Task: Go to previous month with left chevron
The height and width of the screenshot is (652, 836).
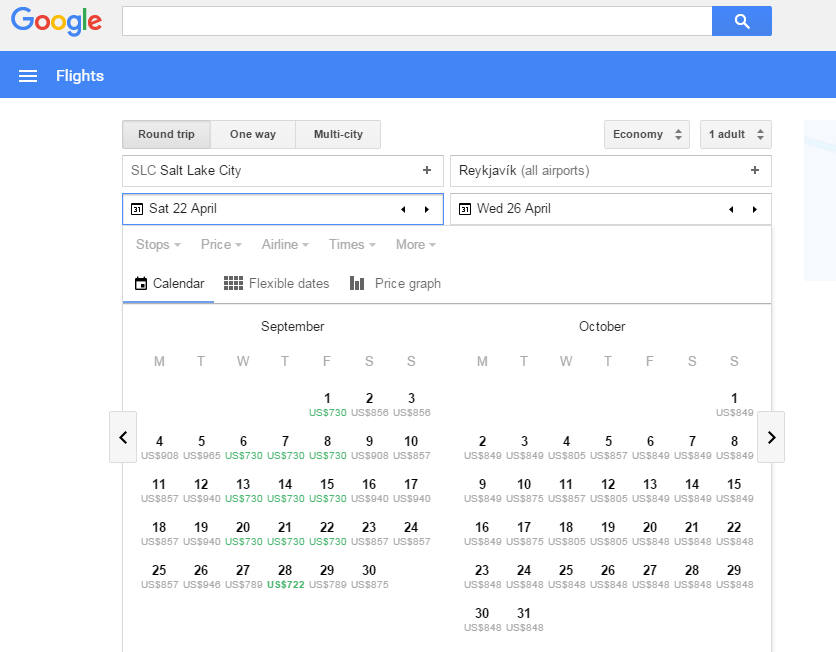Action: pos(123,437)
